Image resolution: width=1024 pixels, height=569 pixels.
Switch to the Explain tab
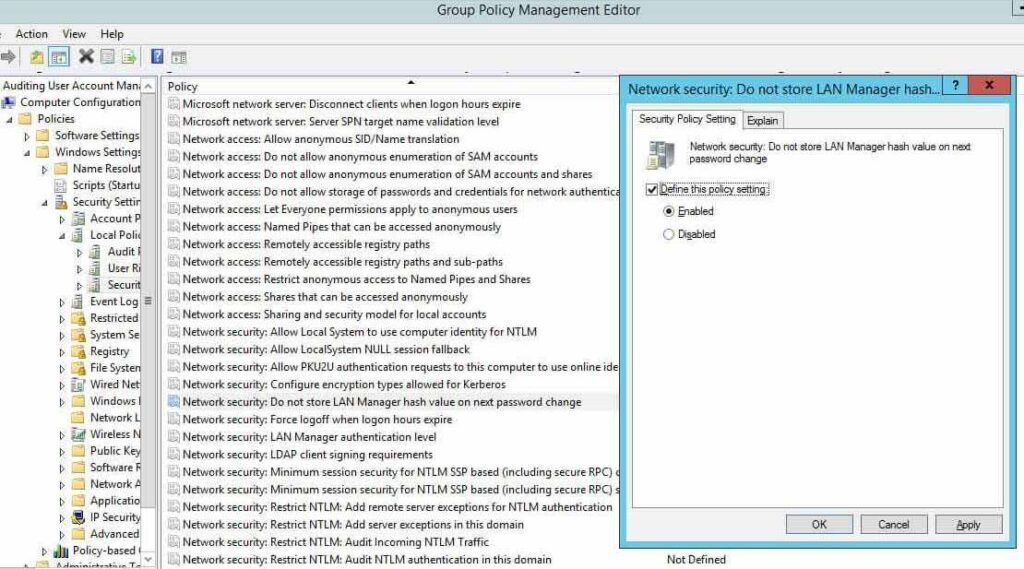(x=762, y=121)
